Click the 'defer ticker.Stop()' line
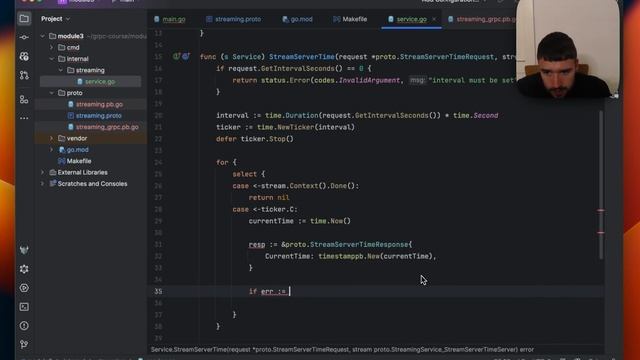The image size is (640, 360). tap(255, 139)
